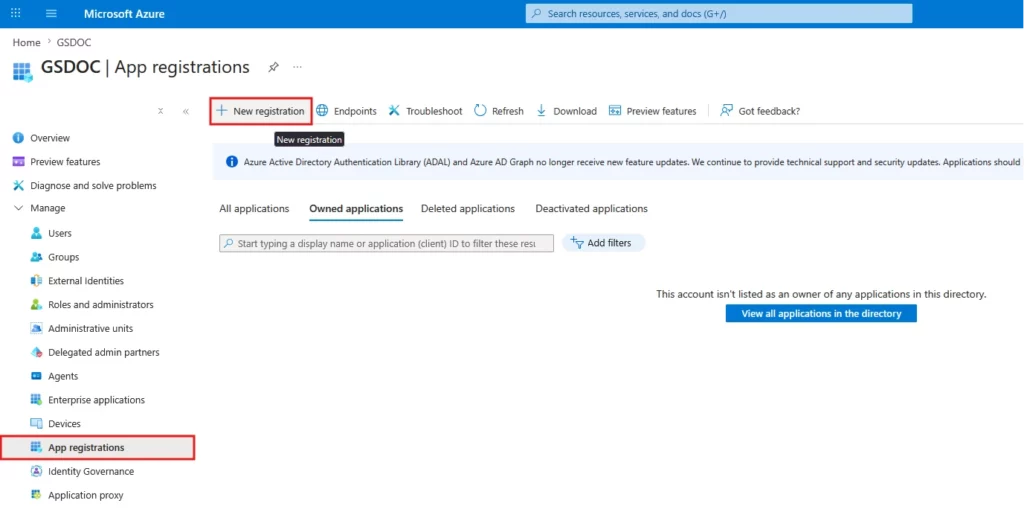The image size is (1024, 509).
Task: Open Endpoints from the toolbar
Action: (346, 111)
